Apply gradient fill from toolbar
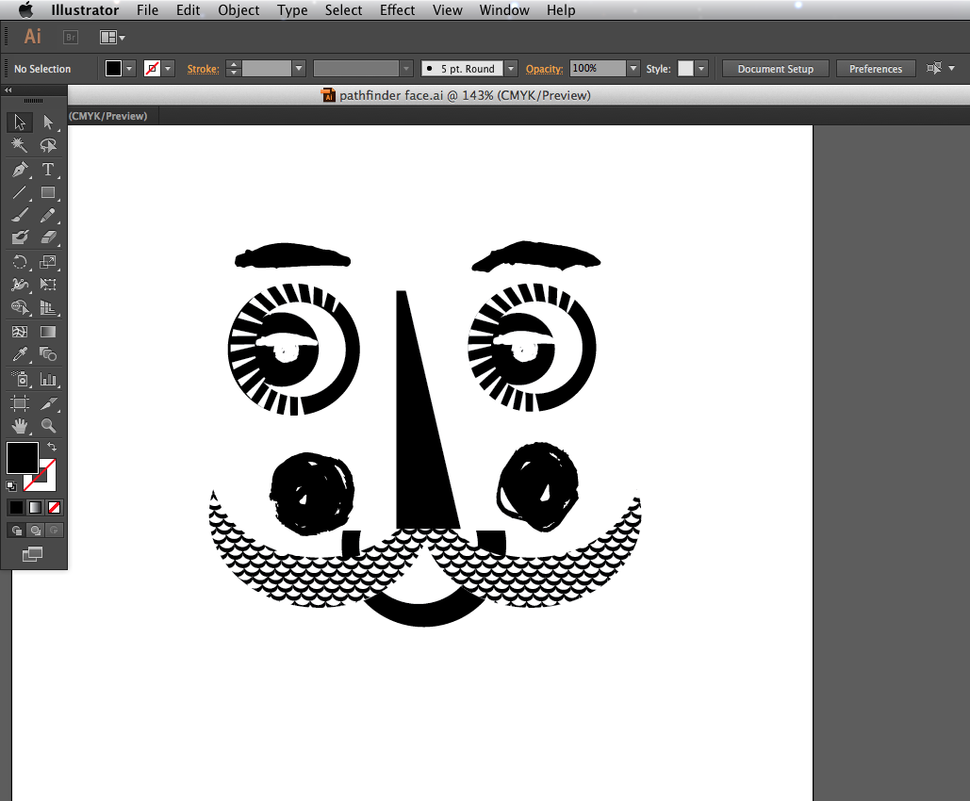This screenshot has width=970, height=801. pyautogui.click(x=33, y=507)
